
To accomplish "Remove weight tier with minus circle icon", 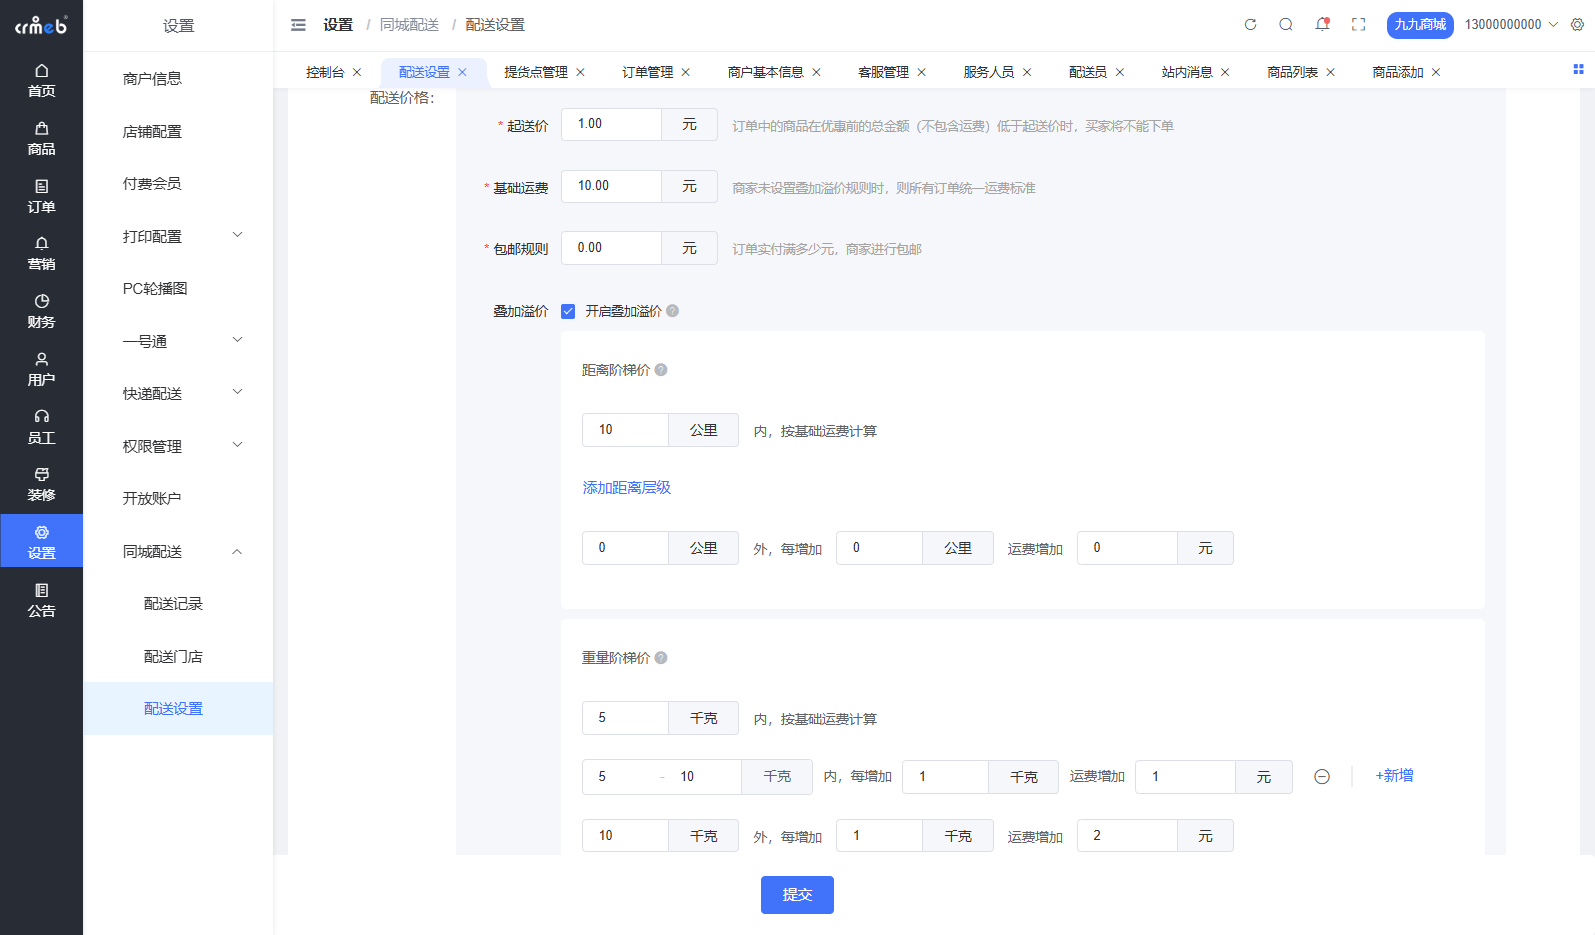I will tap(1322, 777).
